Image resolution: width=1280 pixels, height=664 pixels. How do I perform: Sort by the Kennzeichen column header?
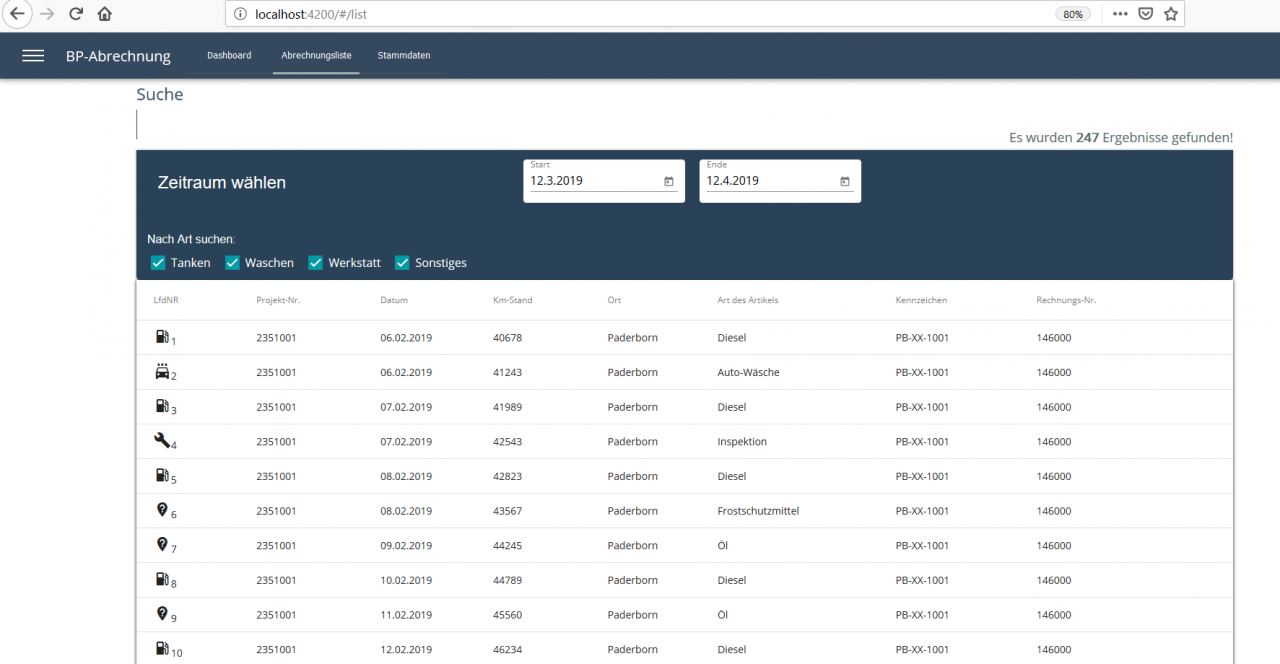point(921,300)
